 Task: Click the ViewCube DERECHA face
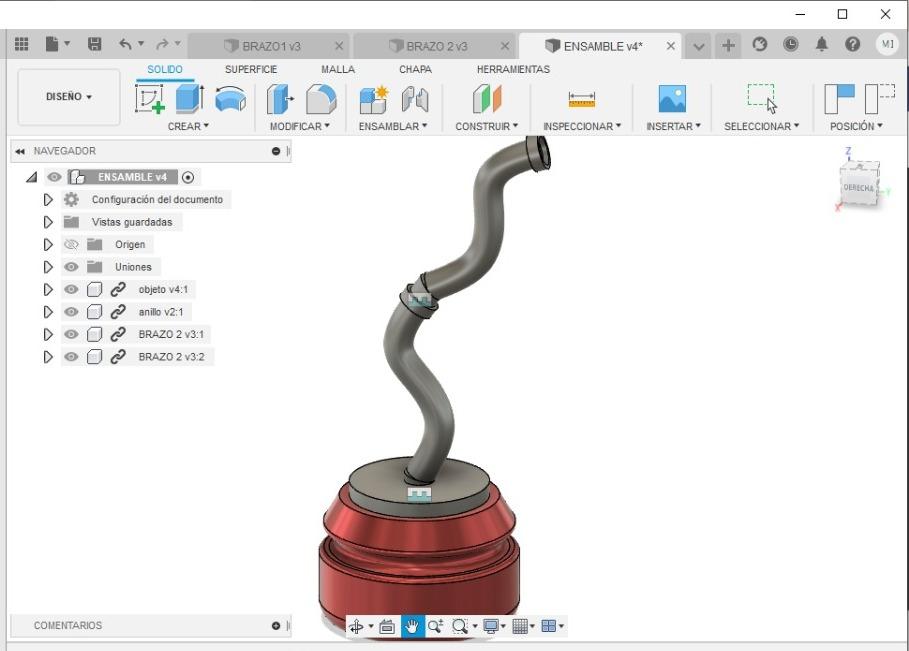coord(859,187)
